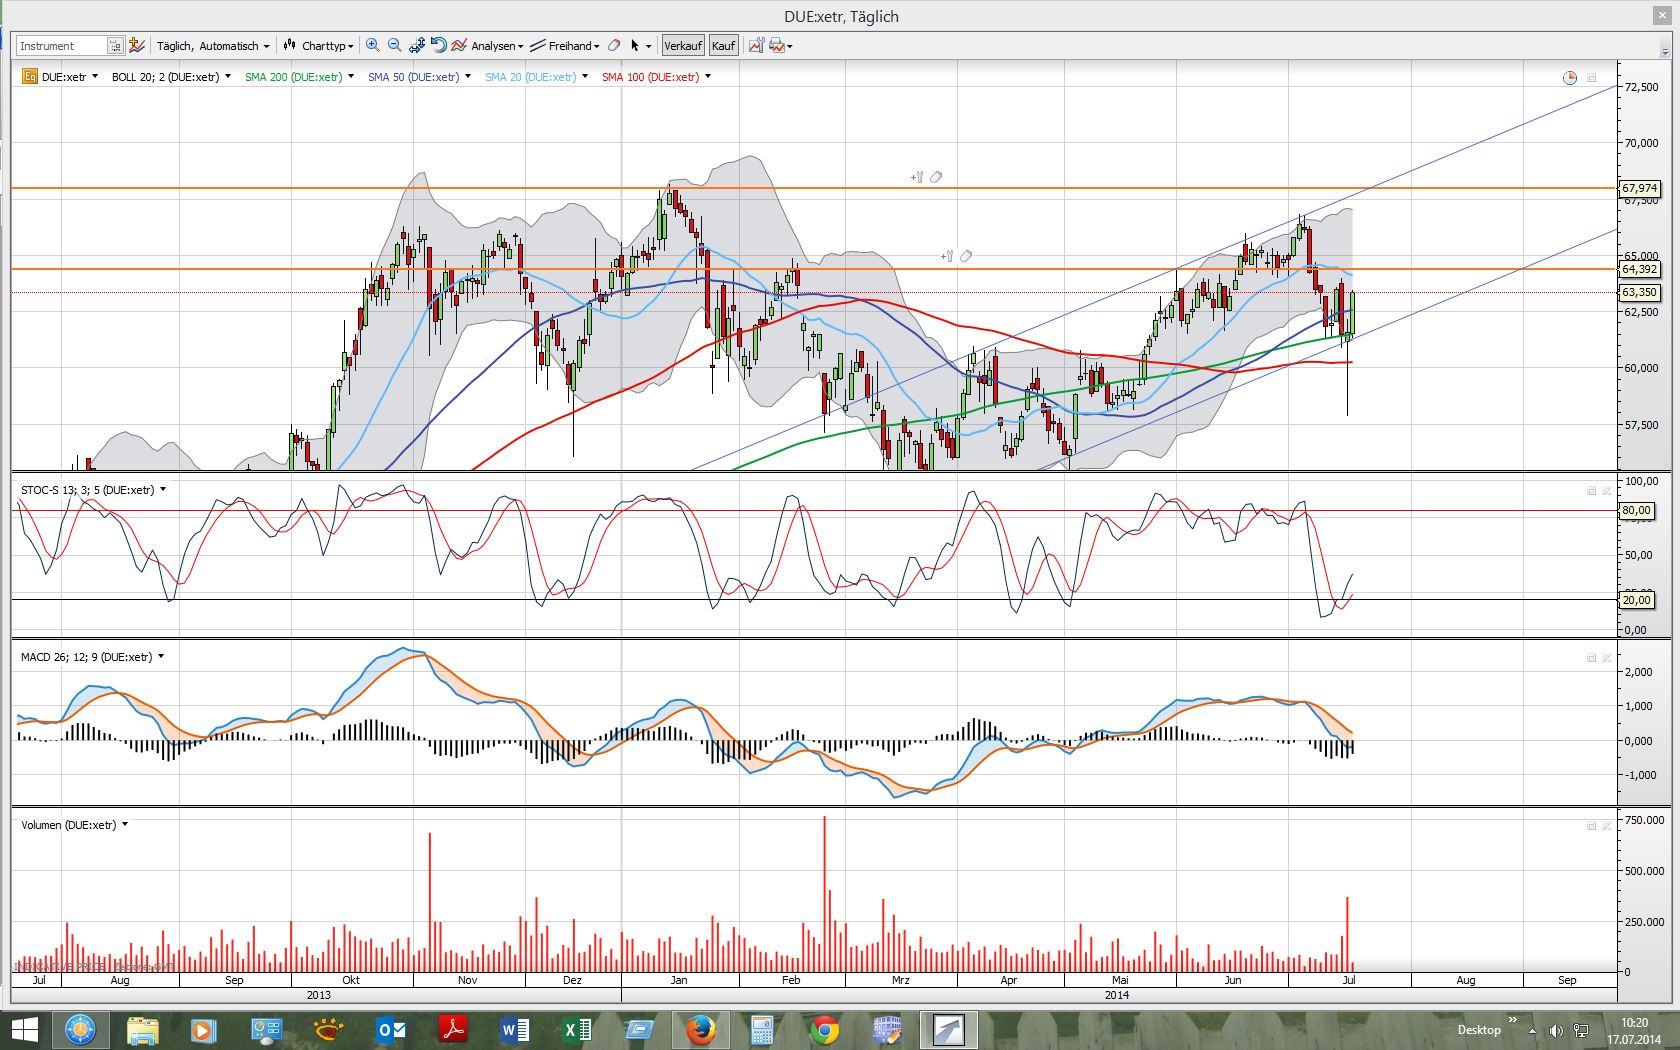Open Google Chrome from the taskbar

click(x=824, y=1030)
